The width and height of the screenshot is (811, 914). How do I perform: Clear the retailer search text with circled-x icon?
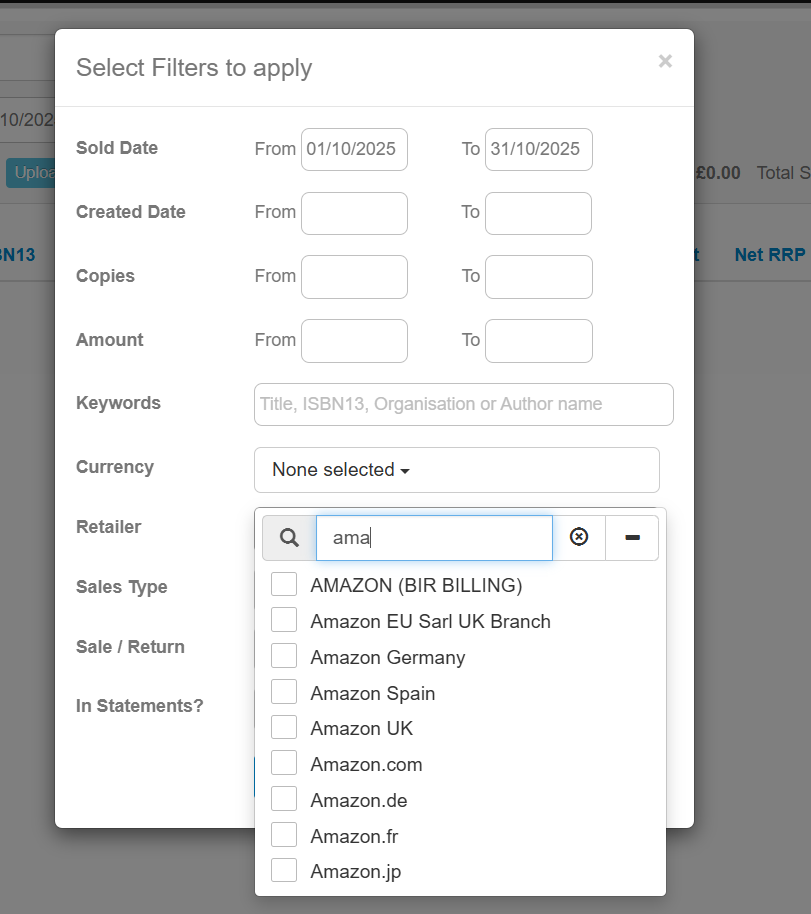pyautogui.click(x=579, y=538)
